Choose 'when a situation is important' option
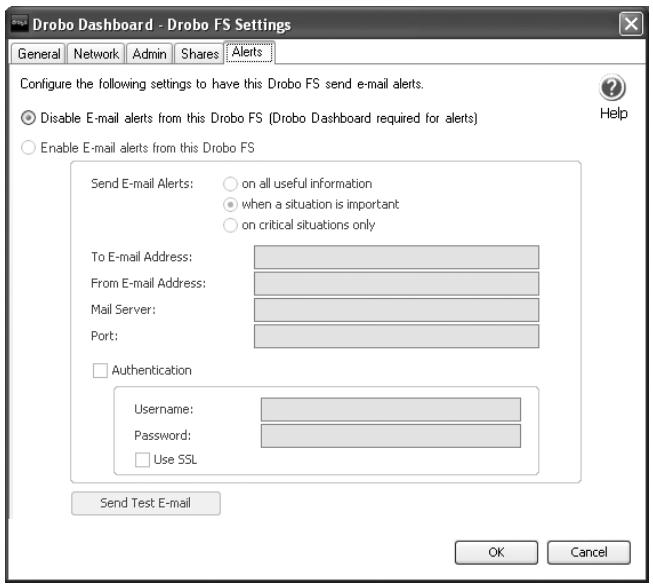Image resolution: width=653 pixels, height=587 pixels. [x=230, y=204]
